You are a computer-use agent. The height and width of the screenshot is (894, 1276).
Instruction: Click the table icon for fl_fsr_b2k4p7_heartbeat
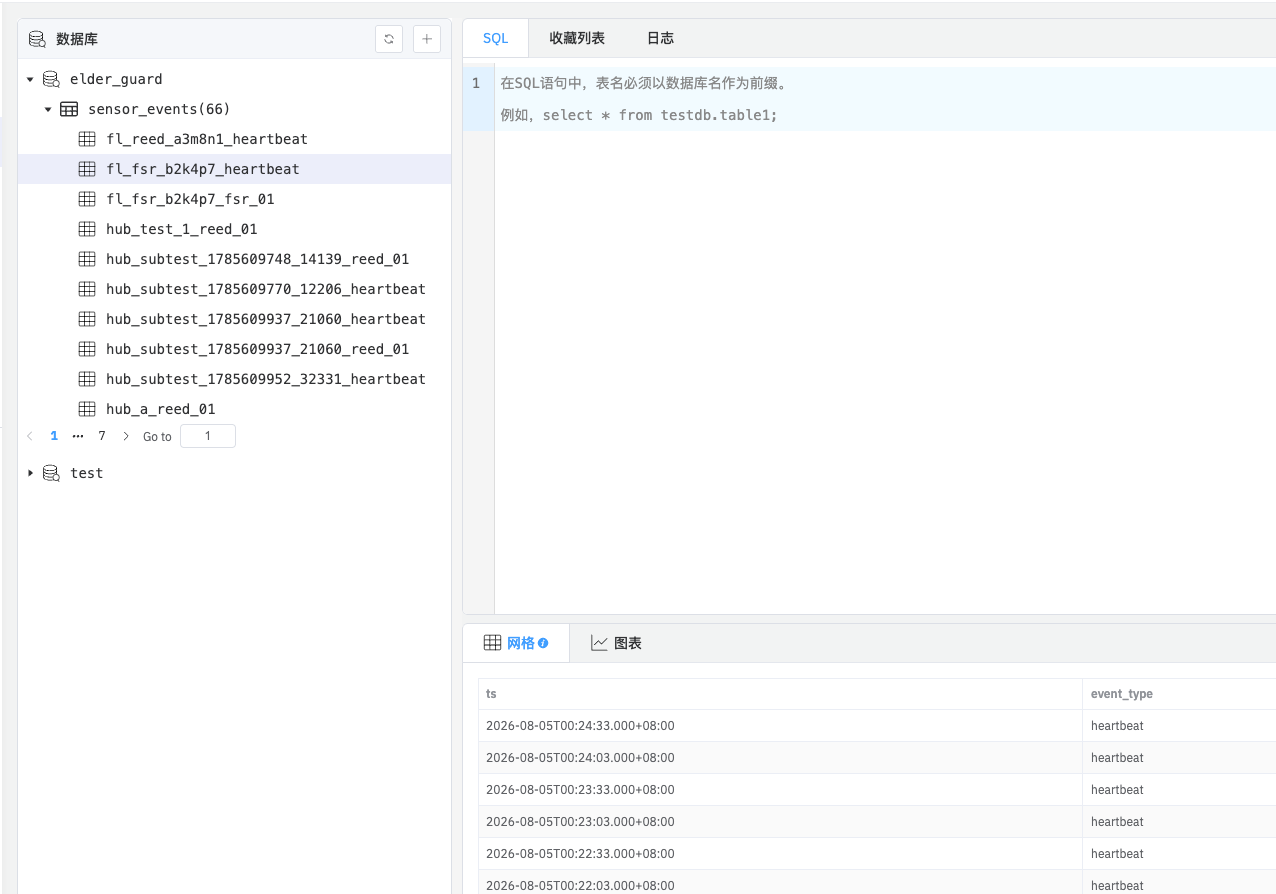87,169
